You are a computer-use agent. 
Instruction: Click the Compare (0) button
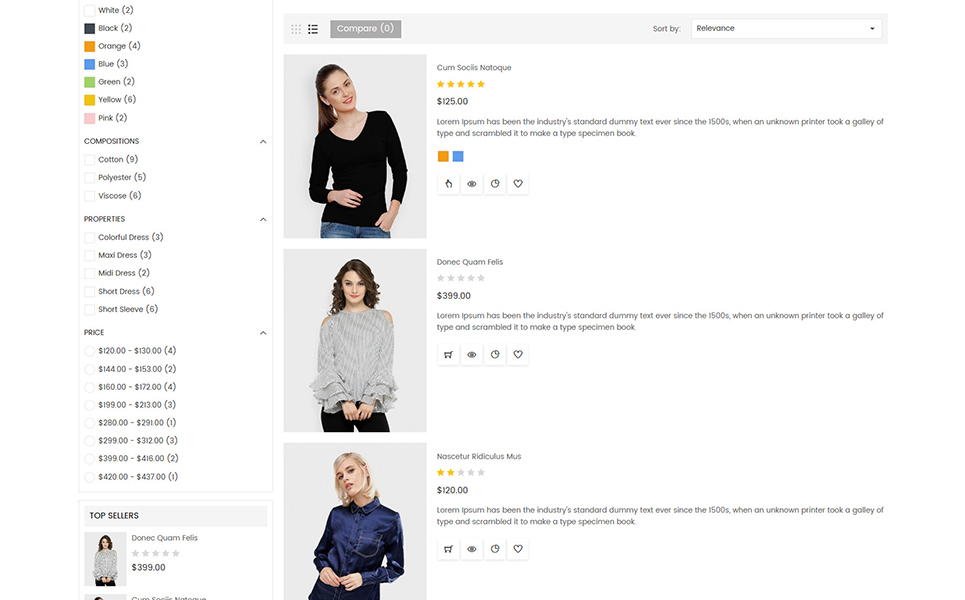(366, 29)
